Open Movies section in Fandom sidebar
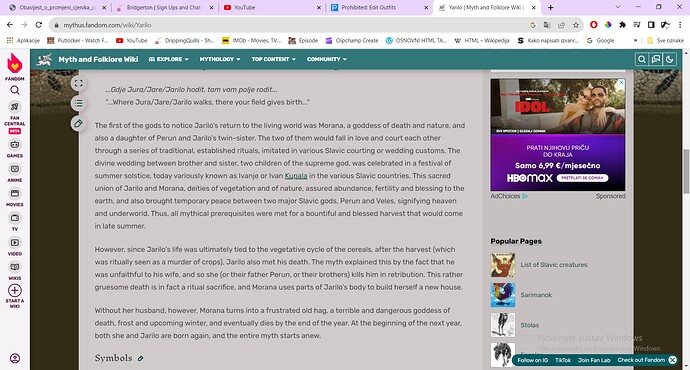This screenshot has width=690, height=370. click(x=15, y=197)
